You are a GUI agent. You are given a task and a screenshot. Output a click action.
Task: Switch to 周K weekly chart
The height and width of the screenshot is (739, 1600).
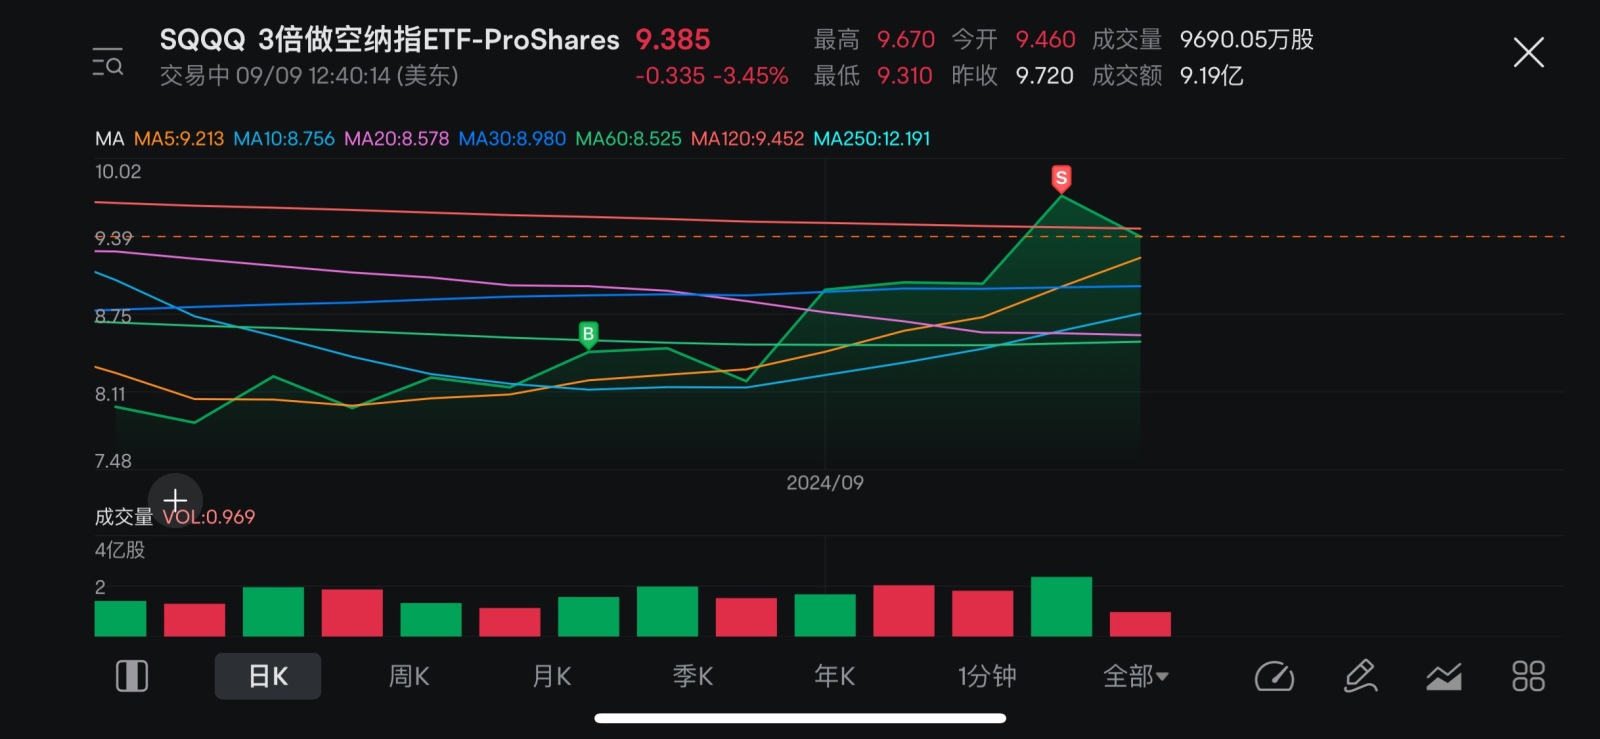click(x=409, y=676)
